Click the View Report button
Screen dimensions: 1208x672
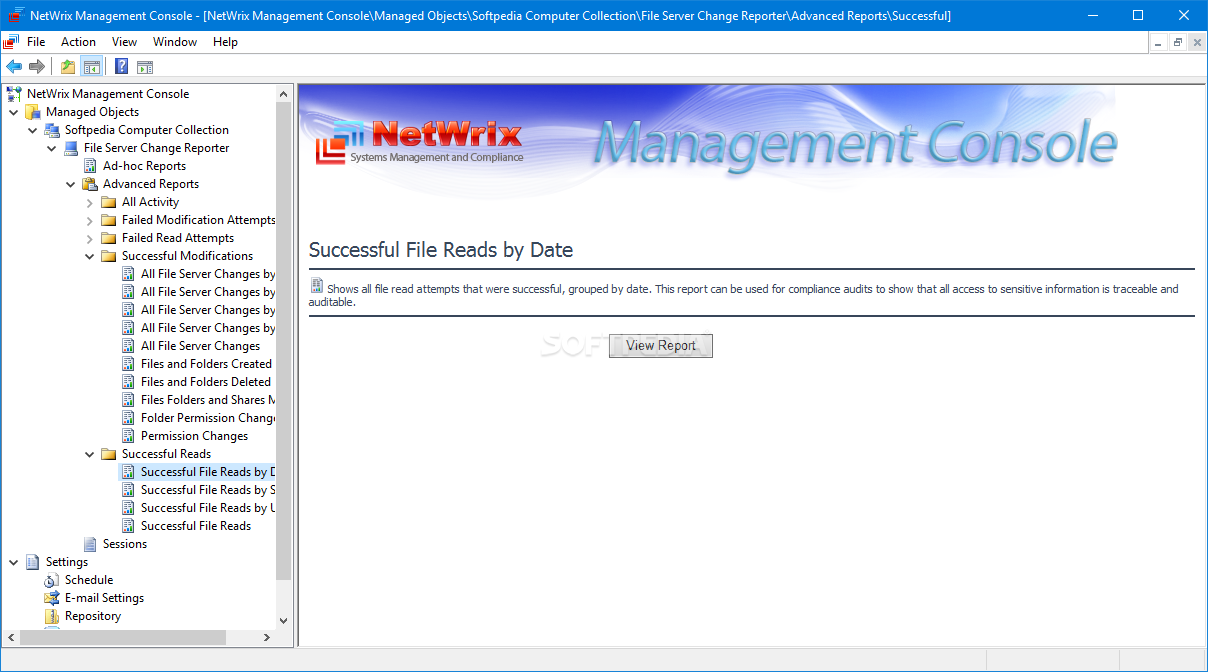click(661, 345)
